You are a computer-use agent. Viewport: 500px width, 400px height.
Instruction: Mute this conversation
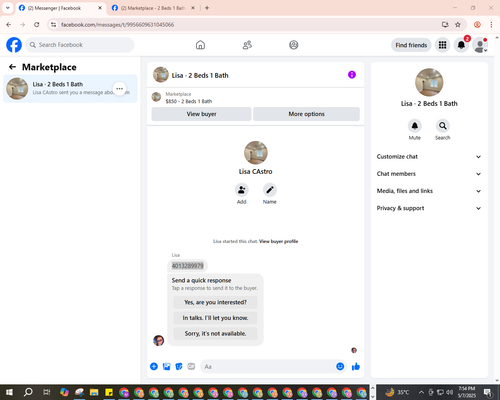(x=415, y=126)
